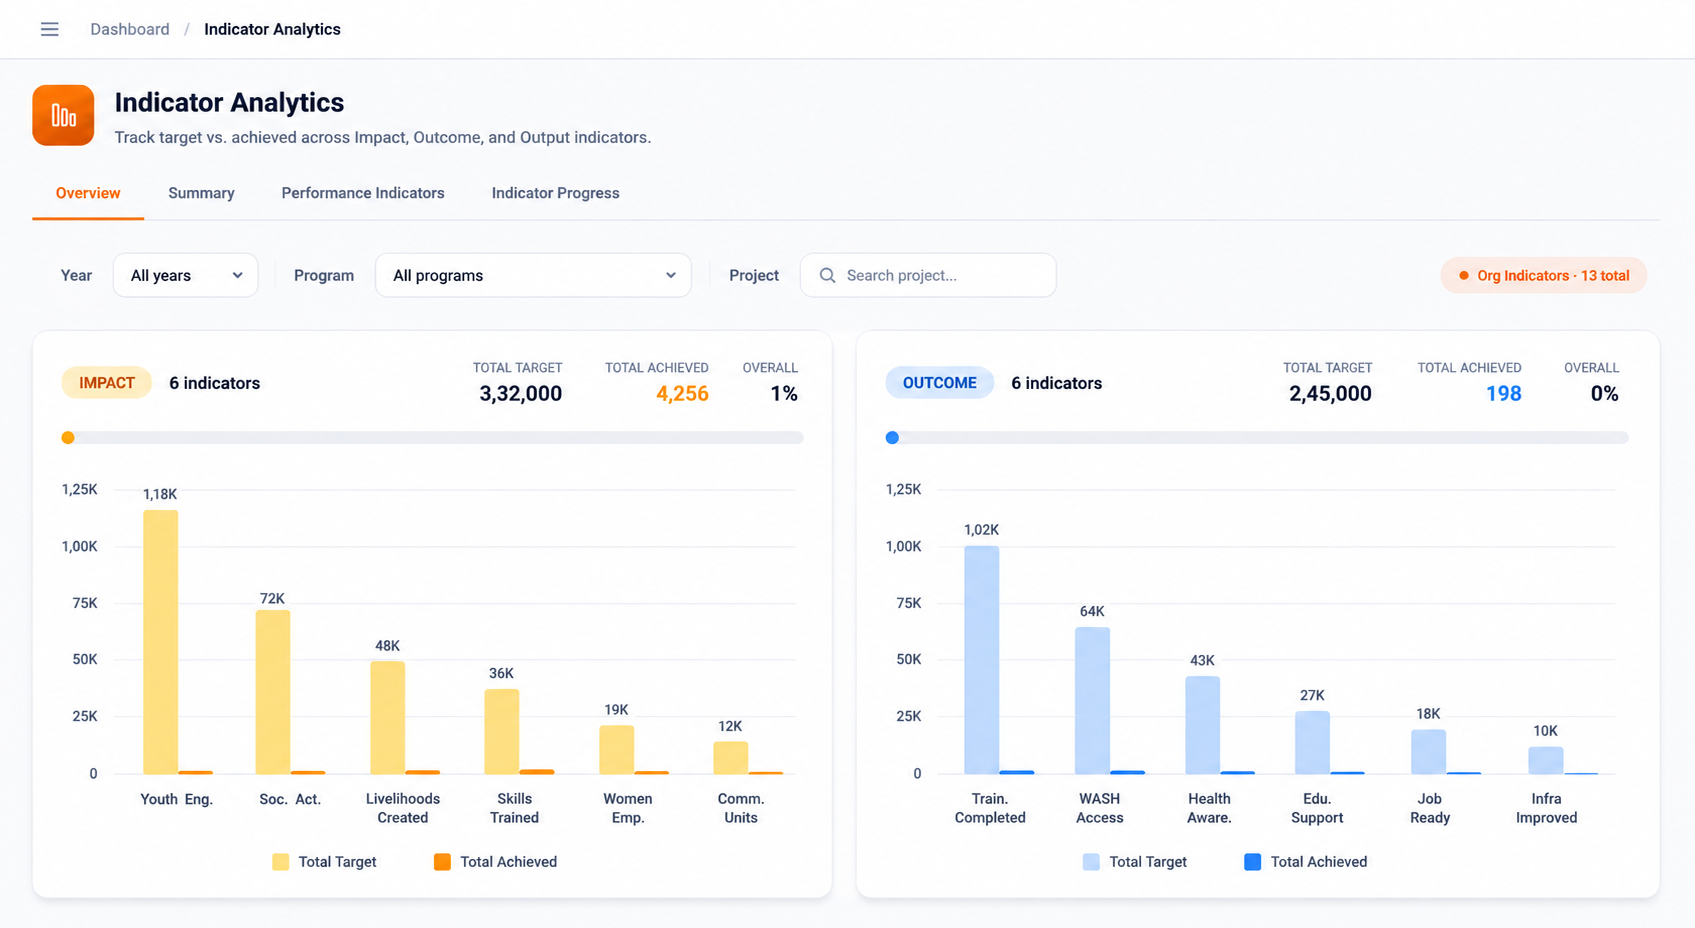Click the orange Indicator Analytics logo icon
1695x928 pixels.
[x=63, y=115]
